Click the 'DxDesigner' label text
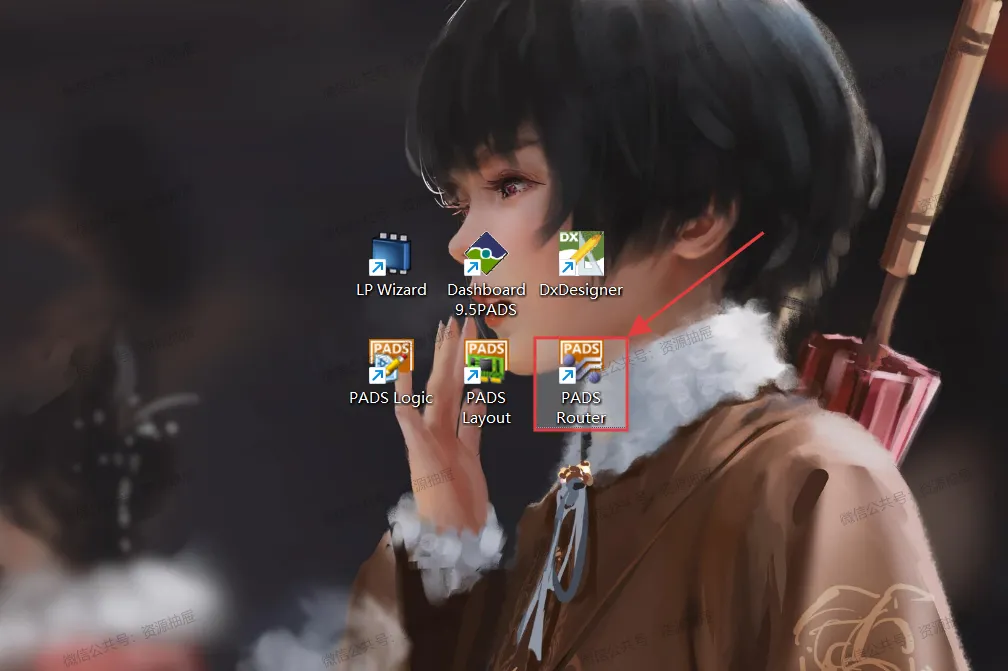Screen dimensions: 1008x671 580,290
